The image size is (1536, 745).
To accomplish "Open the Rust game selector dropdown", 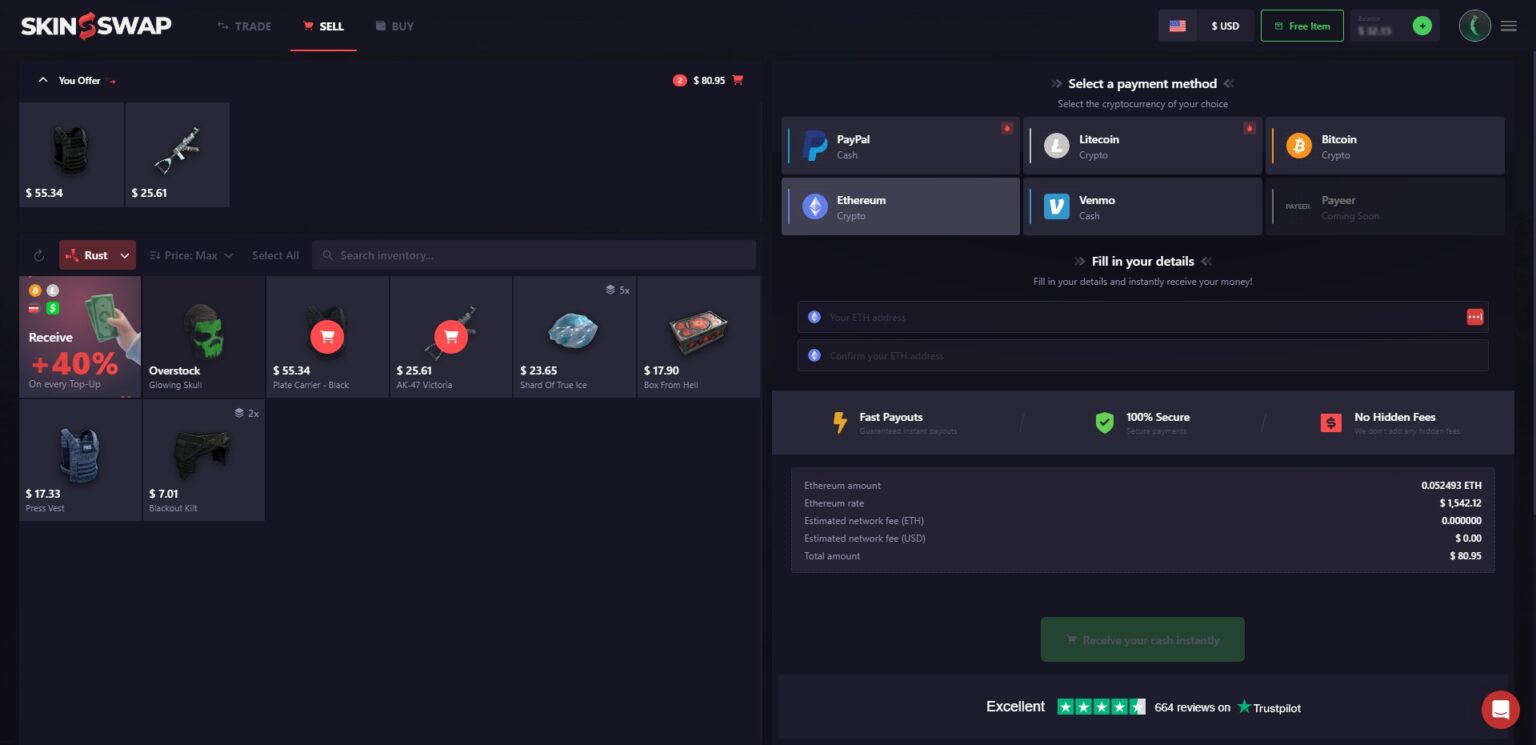I will click(97, 255).
